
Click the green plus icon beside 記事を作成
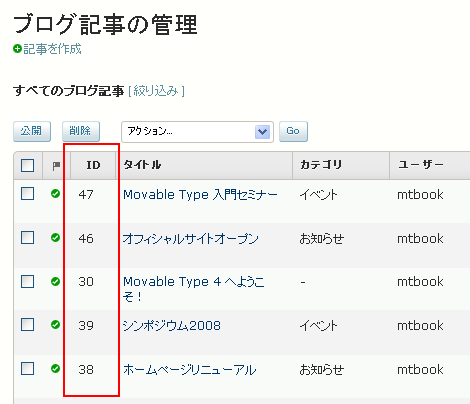click(17, 49)
